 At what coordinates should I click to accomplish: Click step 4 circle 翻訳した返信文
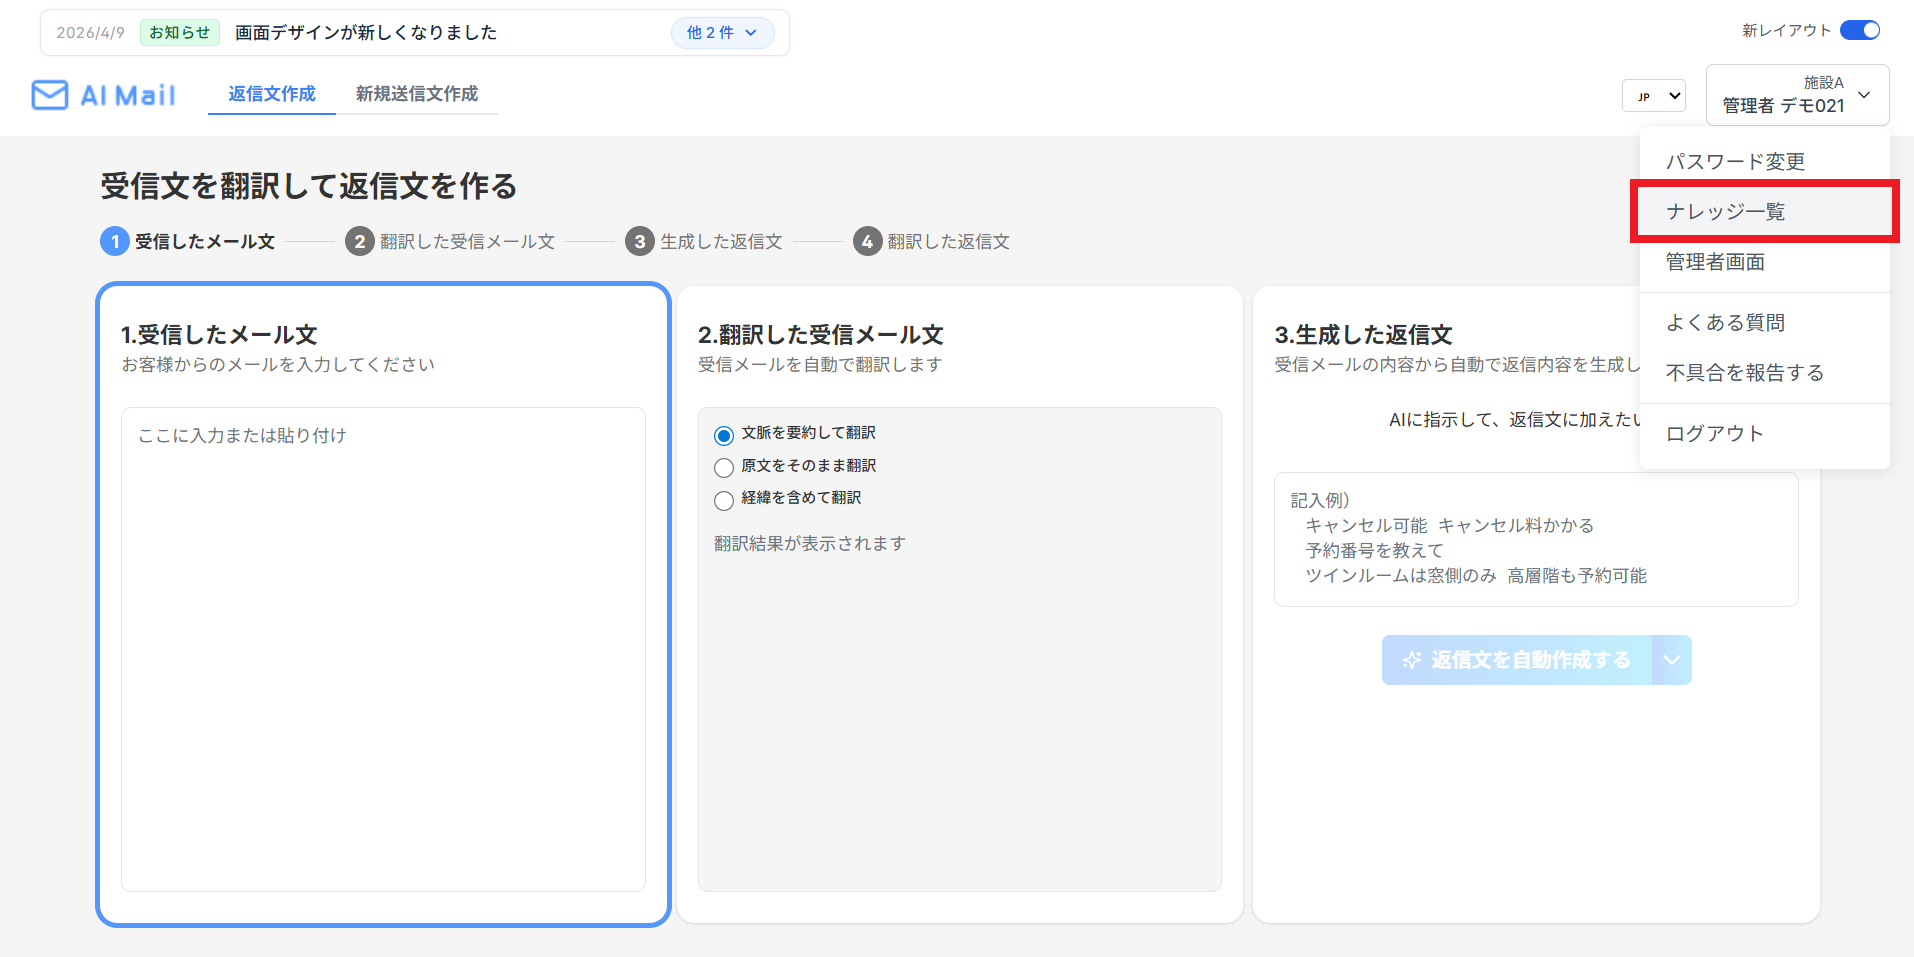867,241
